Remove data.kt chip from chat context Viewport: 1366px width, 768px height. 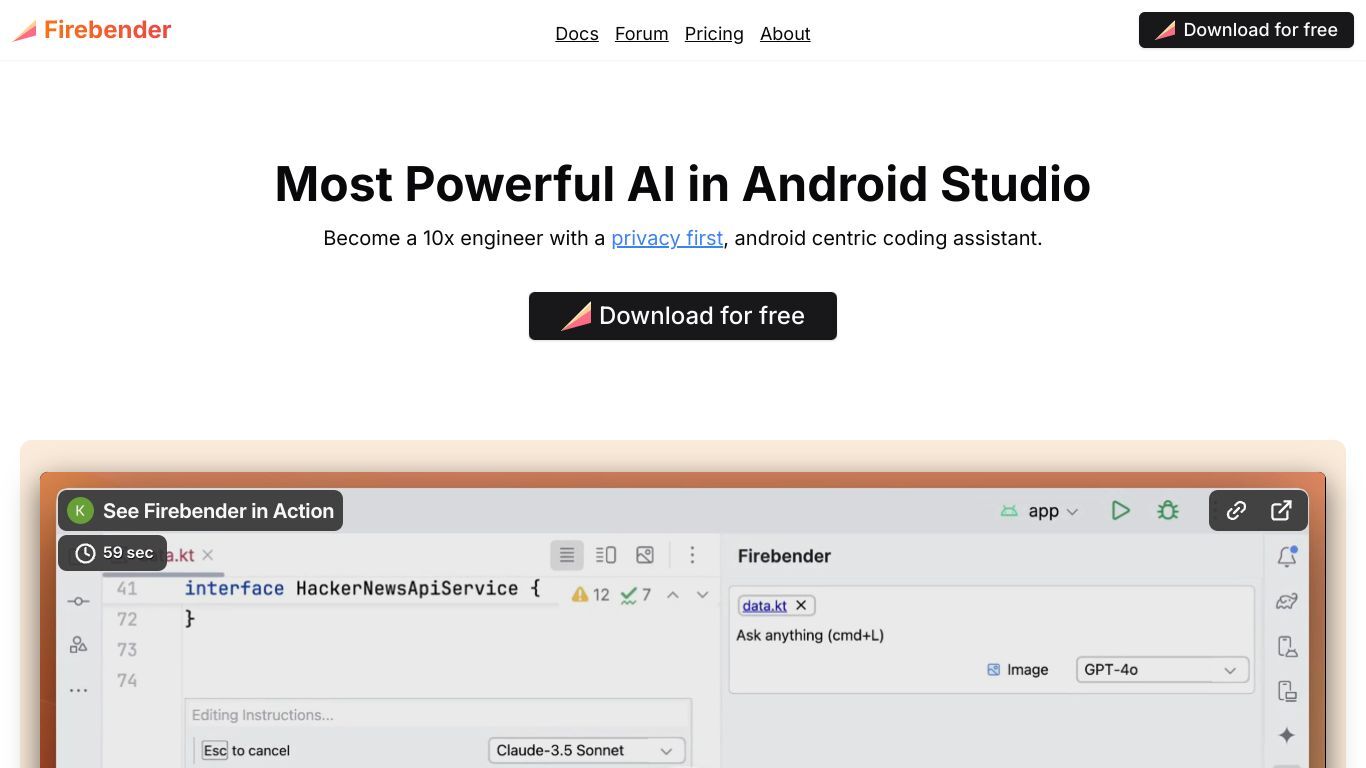[801, 605]
